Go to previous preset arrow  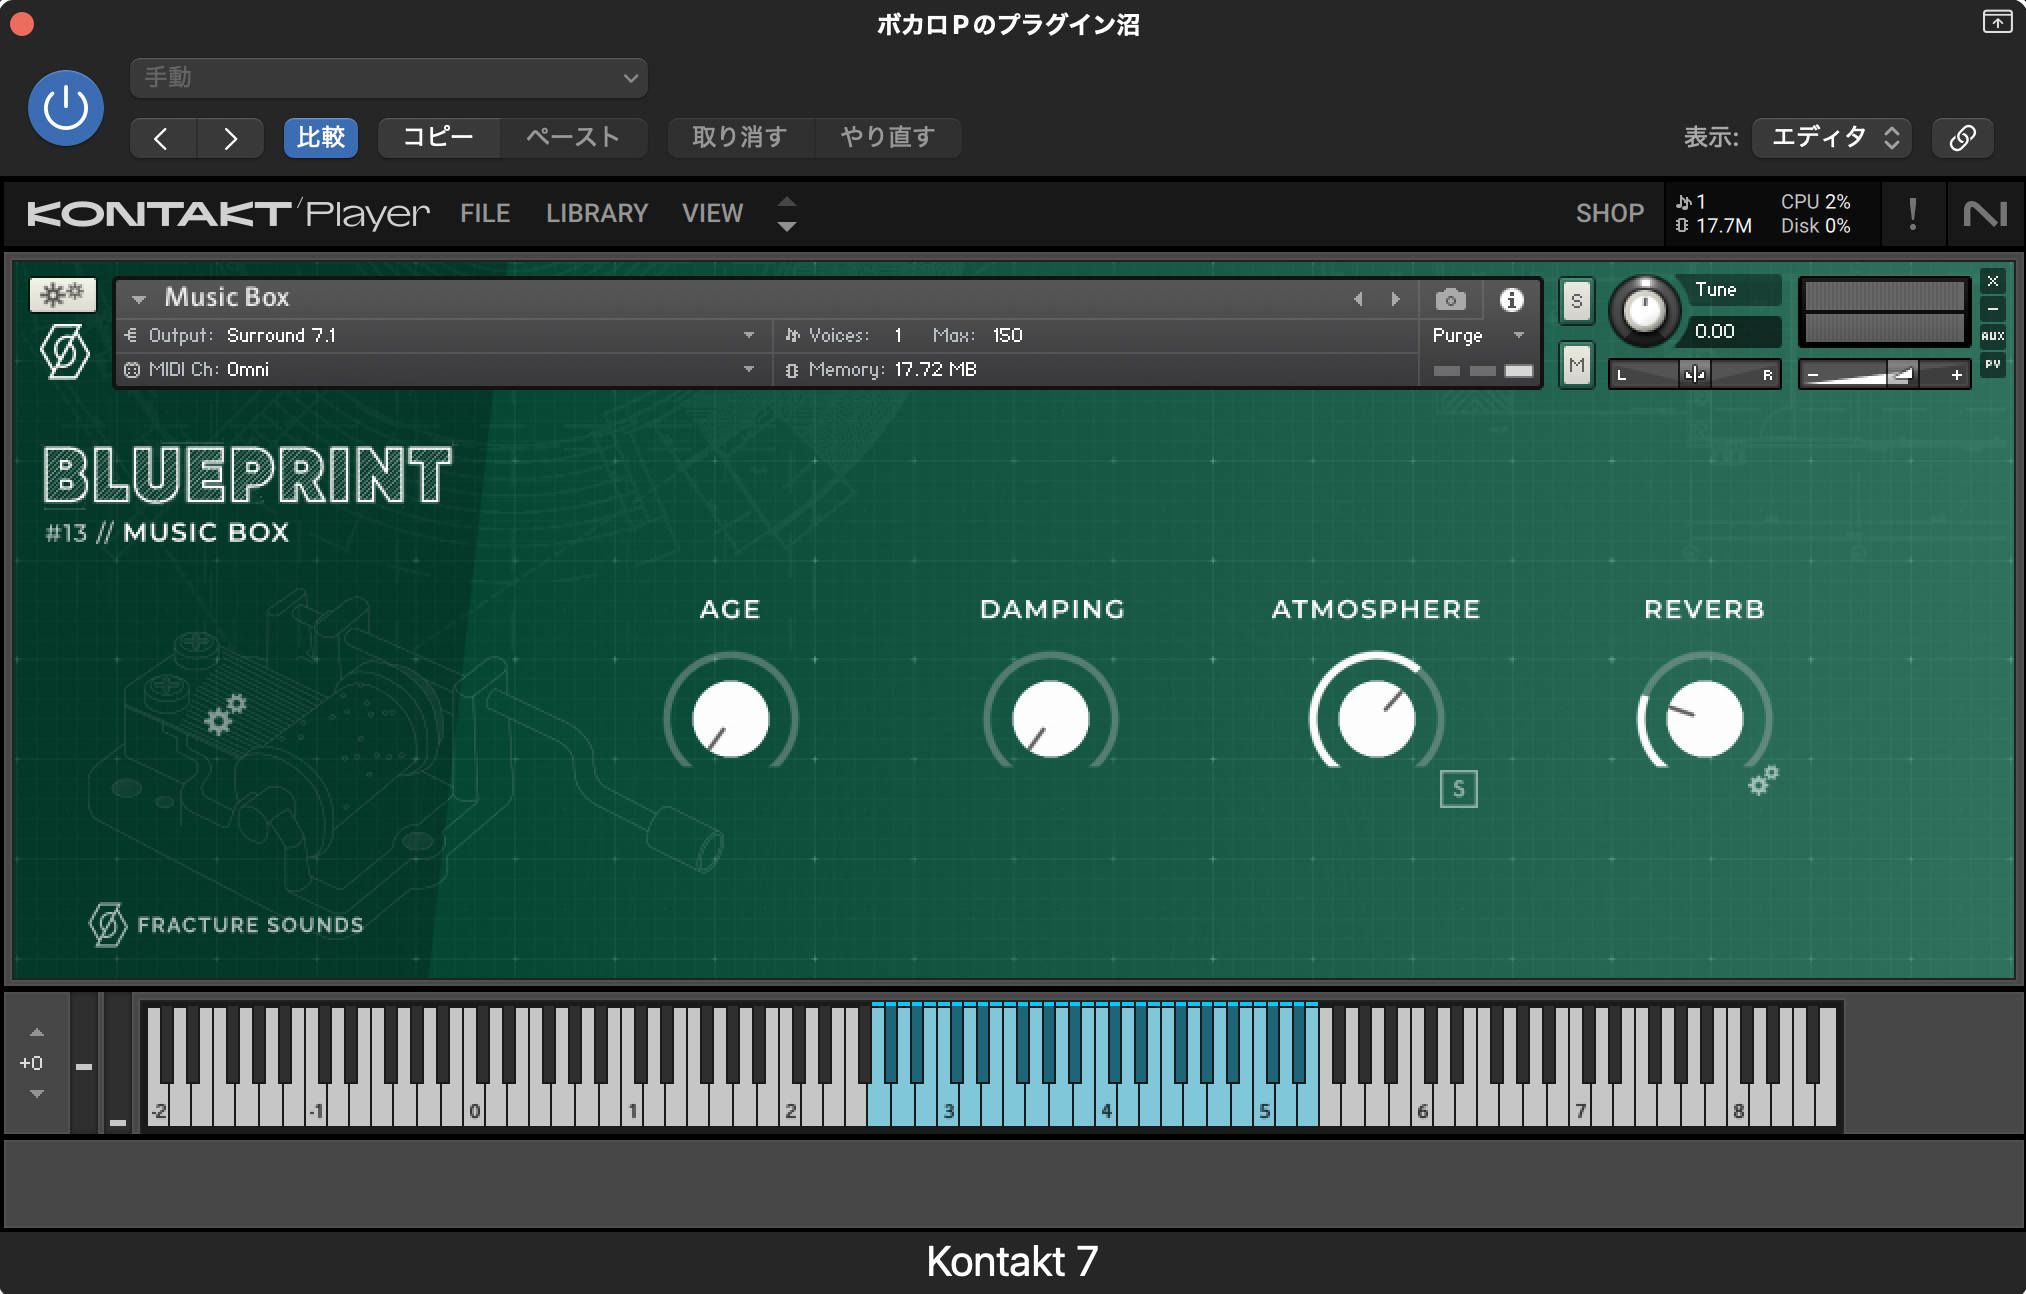tap(163, 138)
